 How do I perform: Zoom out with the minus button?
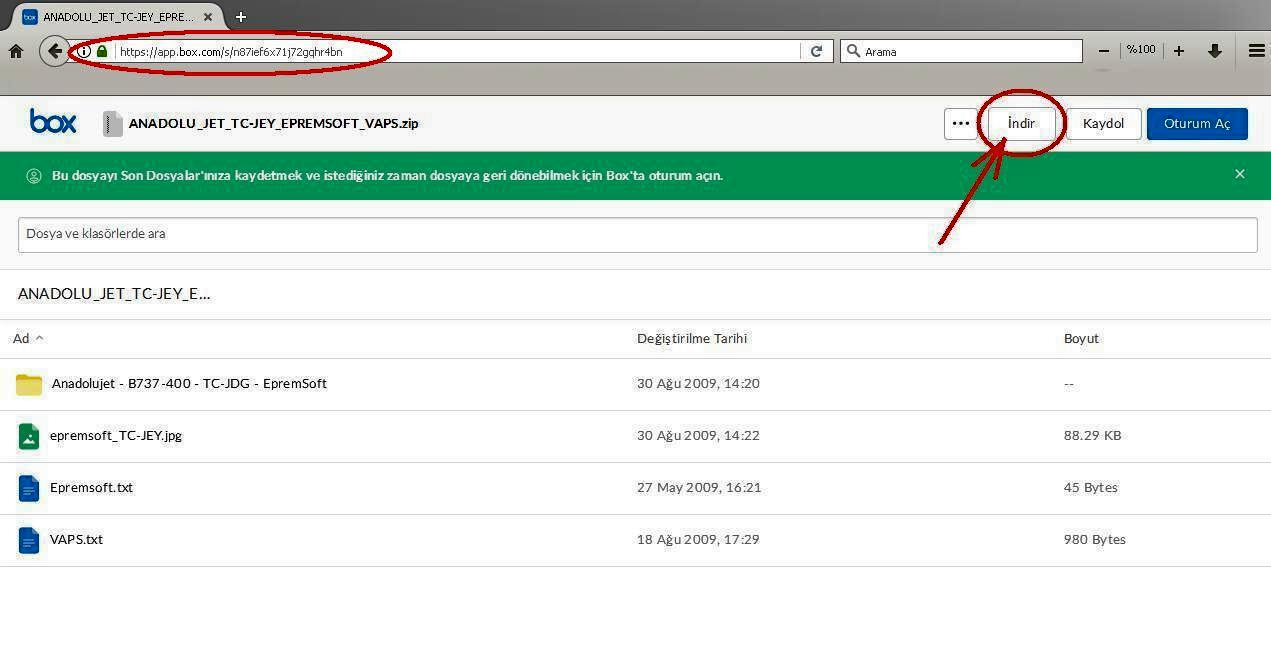(1104, 51)
